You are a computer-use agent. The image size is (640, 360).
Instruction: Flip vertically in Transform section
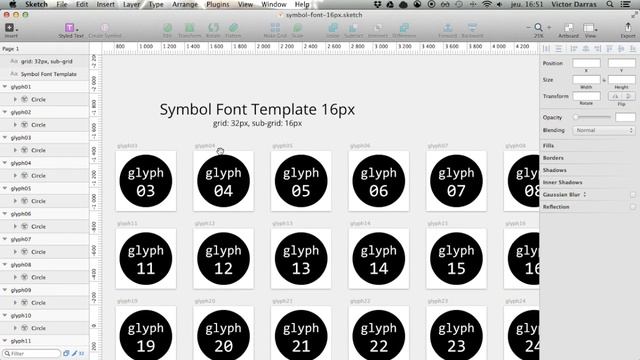tap(629, 96)
